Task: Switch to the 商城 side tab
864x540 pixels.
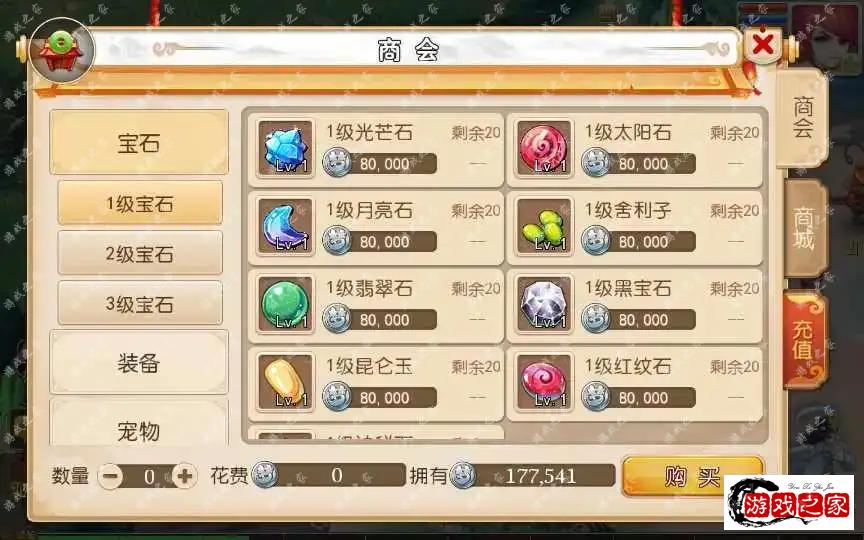Action: (804, 228)
